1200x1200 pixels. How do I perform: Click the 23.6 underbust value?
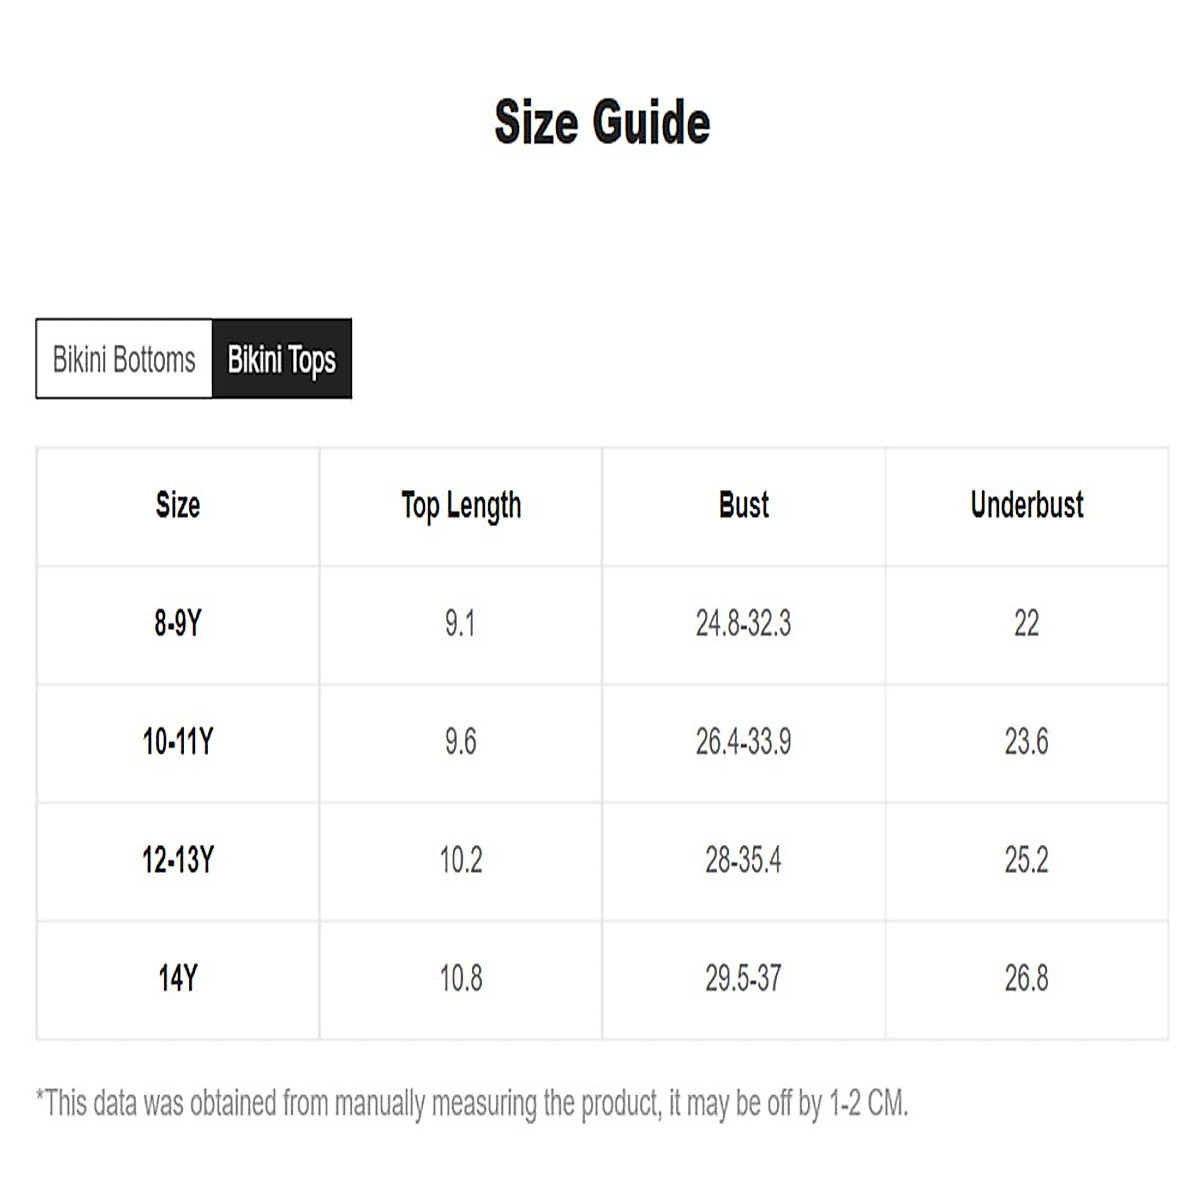1026,742
